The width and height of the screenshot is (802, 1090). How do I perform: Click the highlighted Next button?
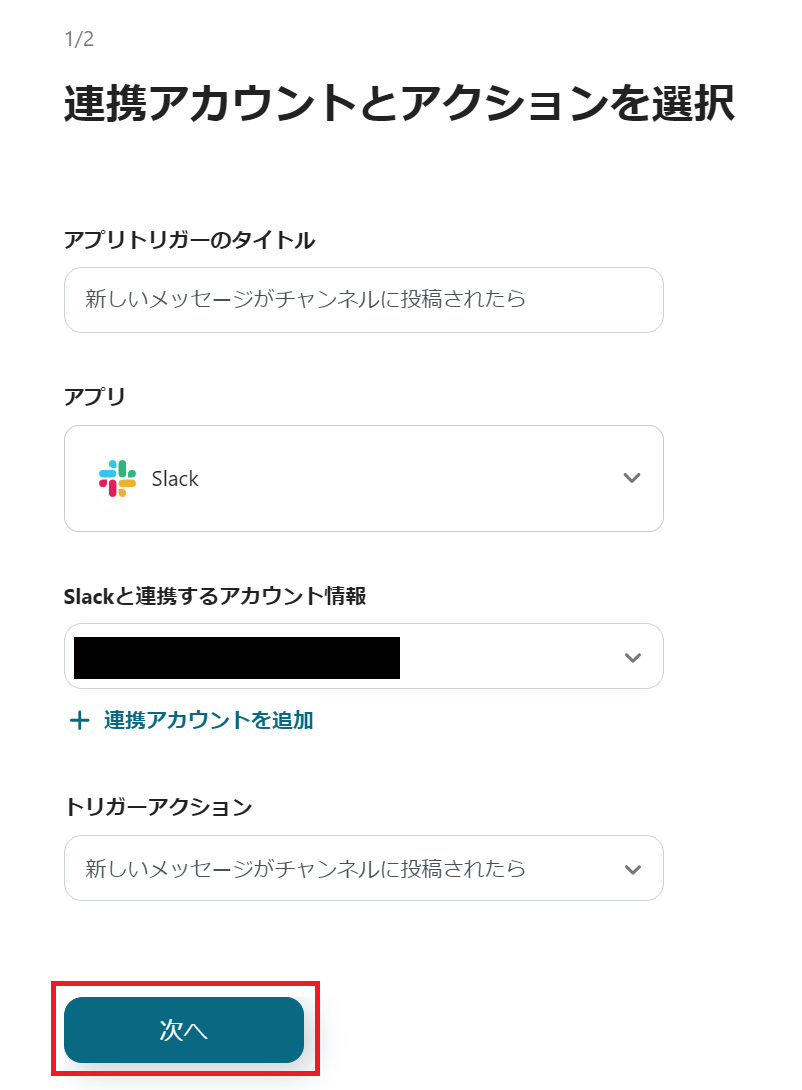click(185, 1030)
